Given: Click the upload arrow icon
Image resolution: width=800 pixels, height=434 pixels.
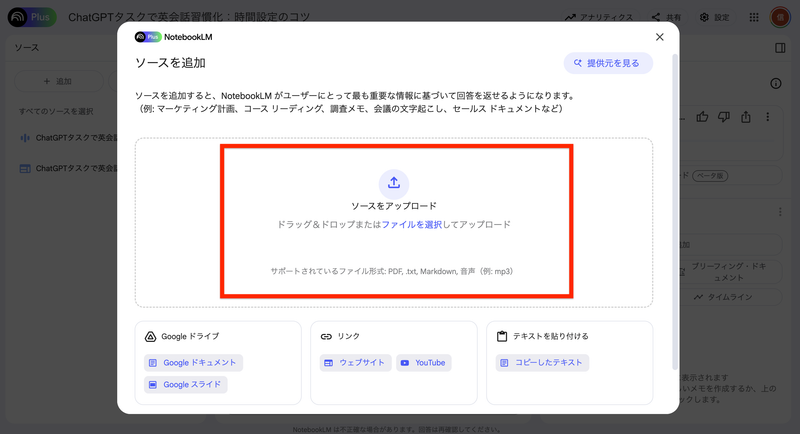Looking at the screenshot, I should click(394, 183).
